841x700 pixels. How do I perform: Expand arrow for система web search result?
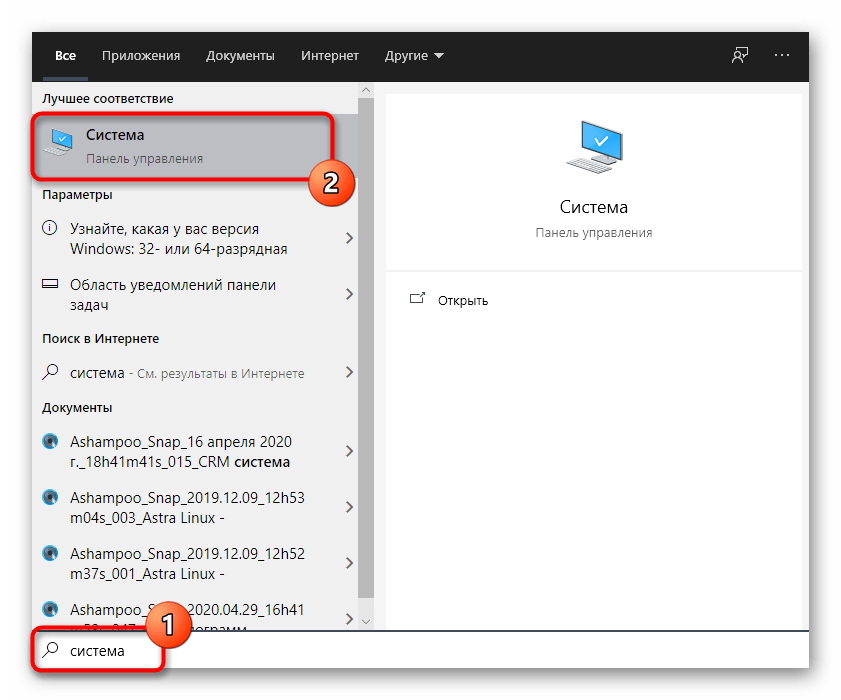(349, 372)
